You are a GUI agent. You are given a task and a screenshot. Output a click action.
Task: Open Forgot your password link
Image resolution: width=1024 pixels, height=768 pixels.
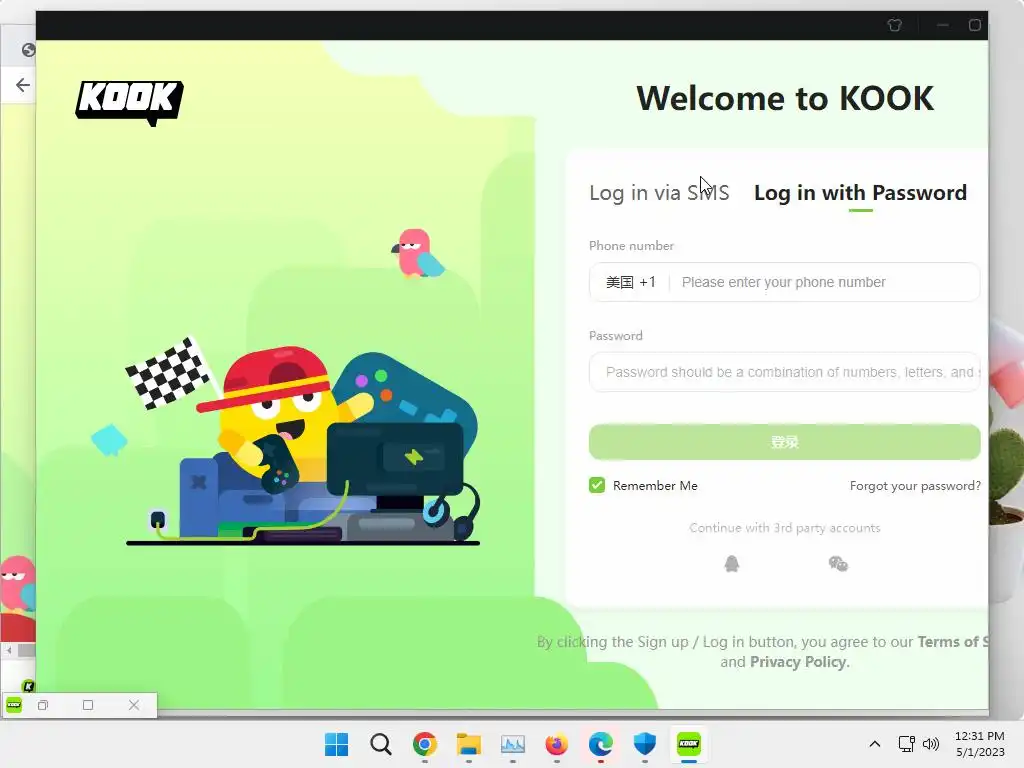[915, 486]
